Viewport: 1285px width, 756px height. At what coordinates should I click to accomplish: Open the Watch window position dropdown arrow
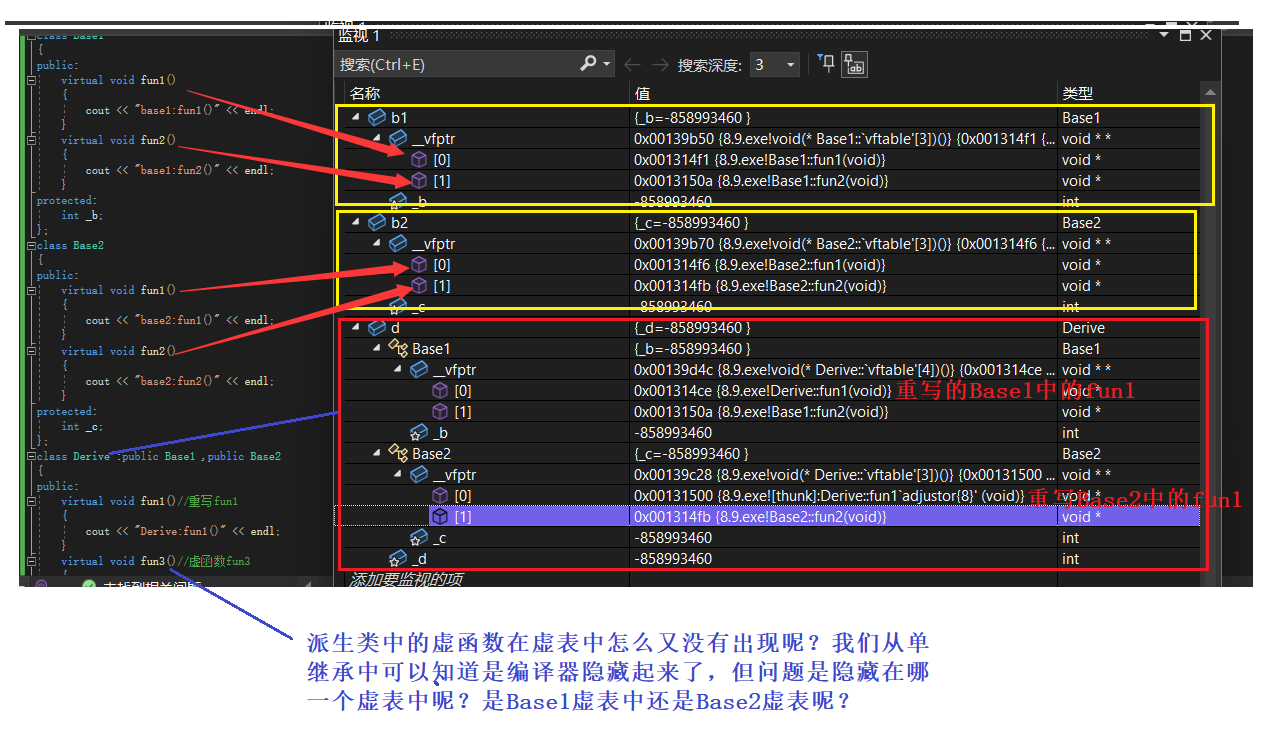[1164, 35]
